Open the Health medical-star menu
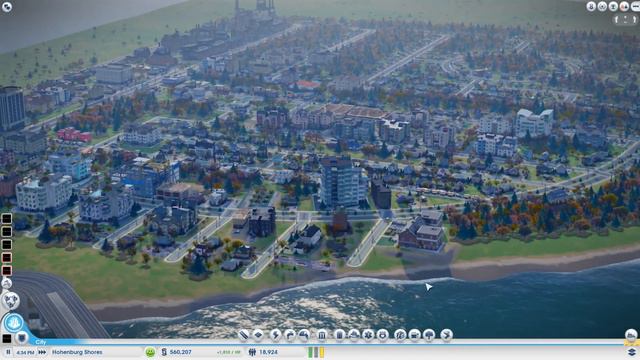The image size is (640, 360). point(368,335)
